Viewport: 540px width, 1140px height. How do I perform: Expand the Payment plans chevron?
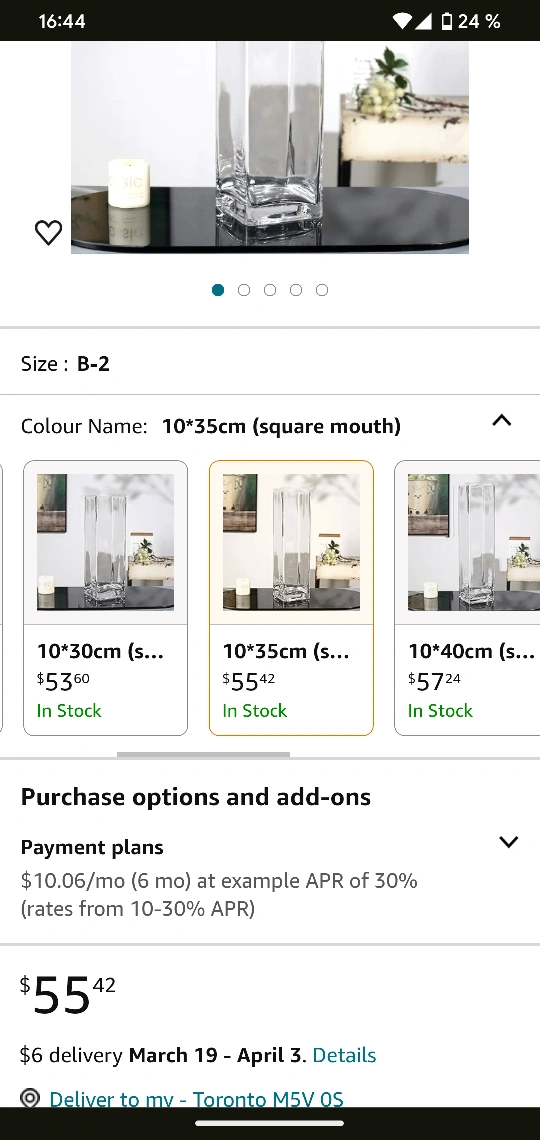(509, 842)
